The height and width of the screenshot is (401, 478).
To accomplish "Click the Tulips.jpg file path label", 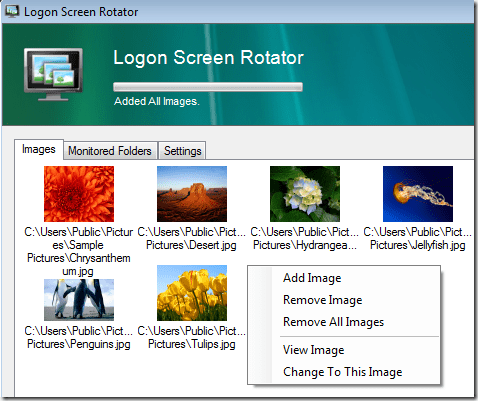I will click(192, 337).
